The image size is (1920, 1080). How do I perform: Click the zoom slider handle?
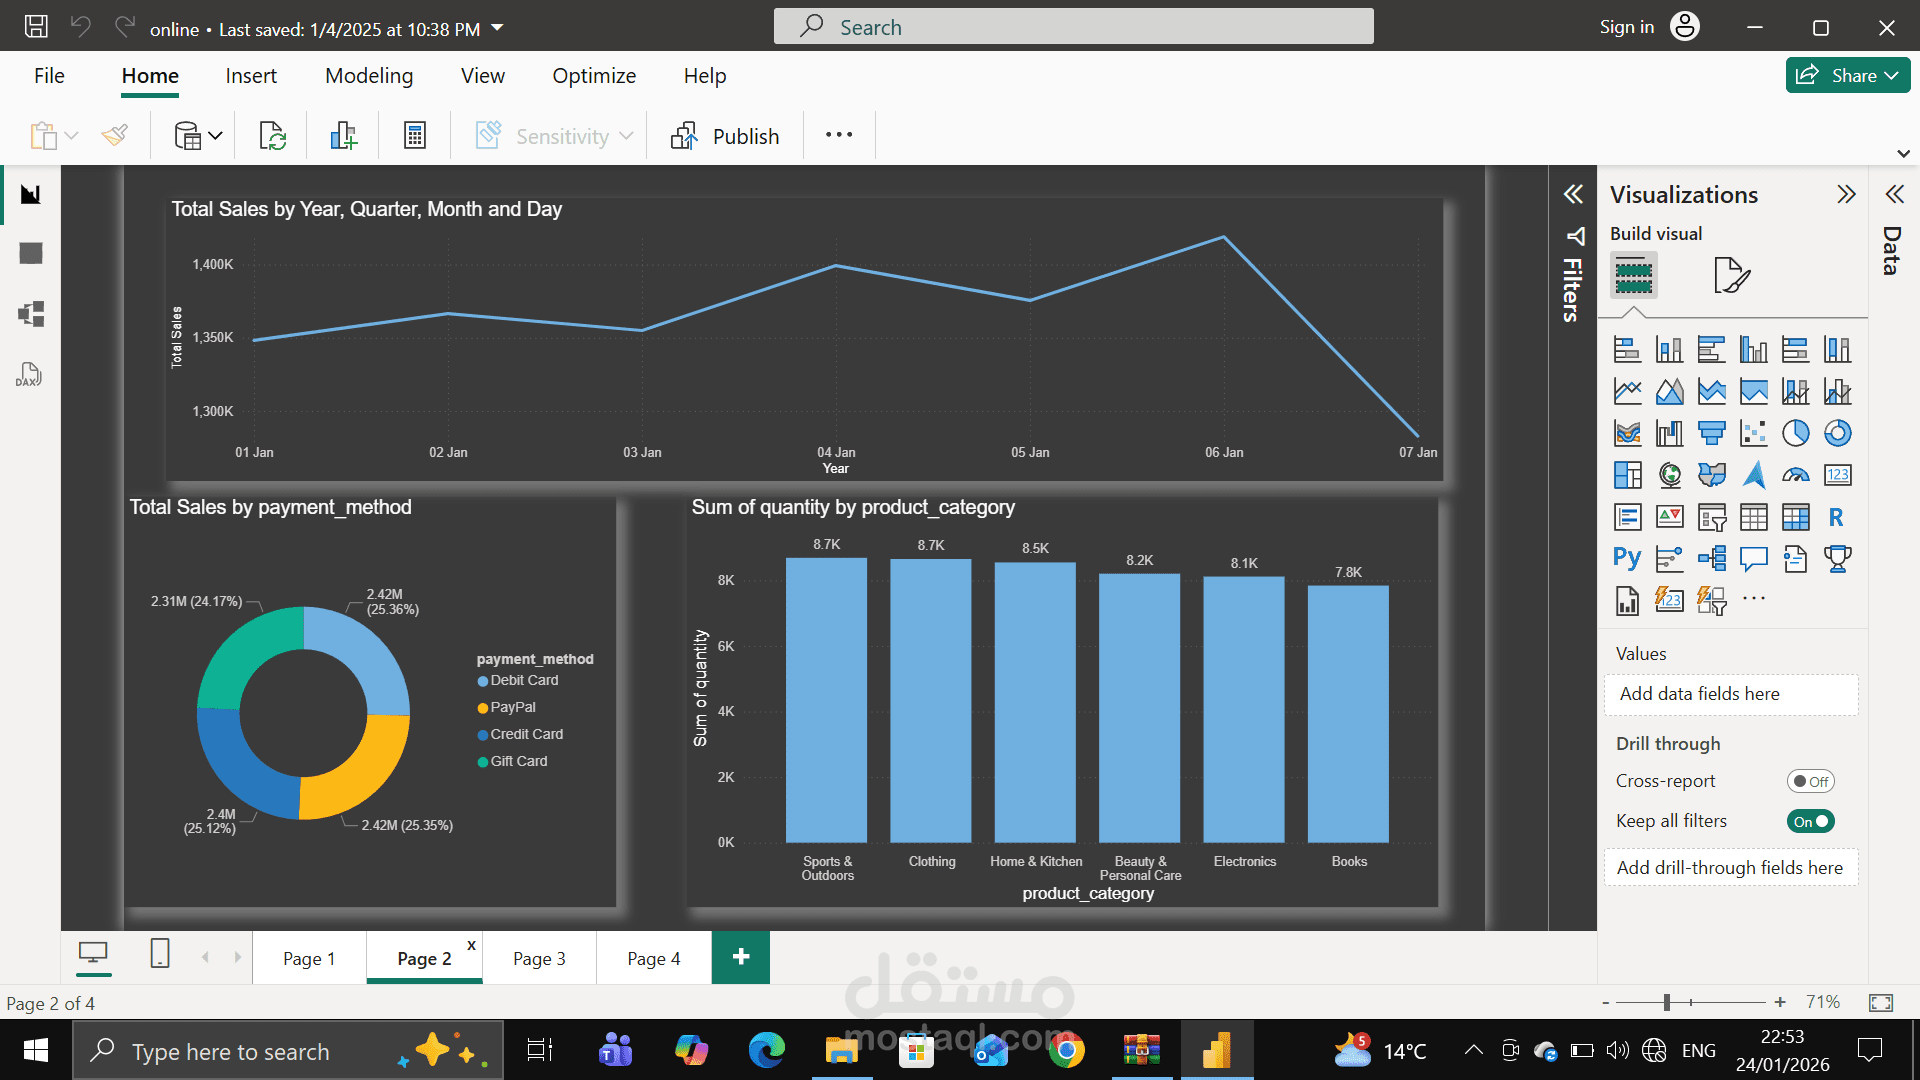coord(1667,1002)
